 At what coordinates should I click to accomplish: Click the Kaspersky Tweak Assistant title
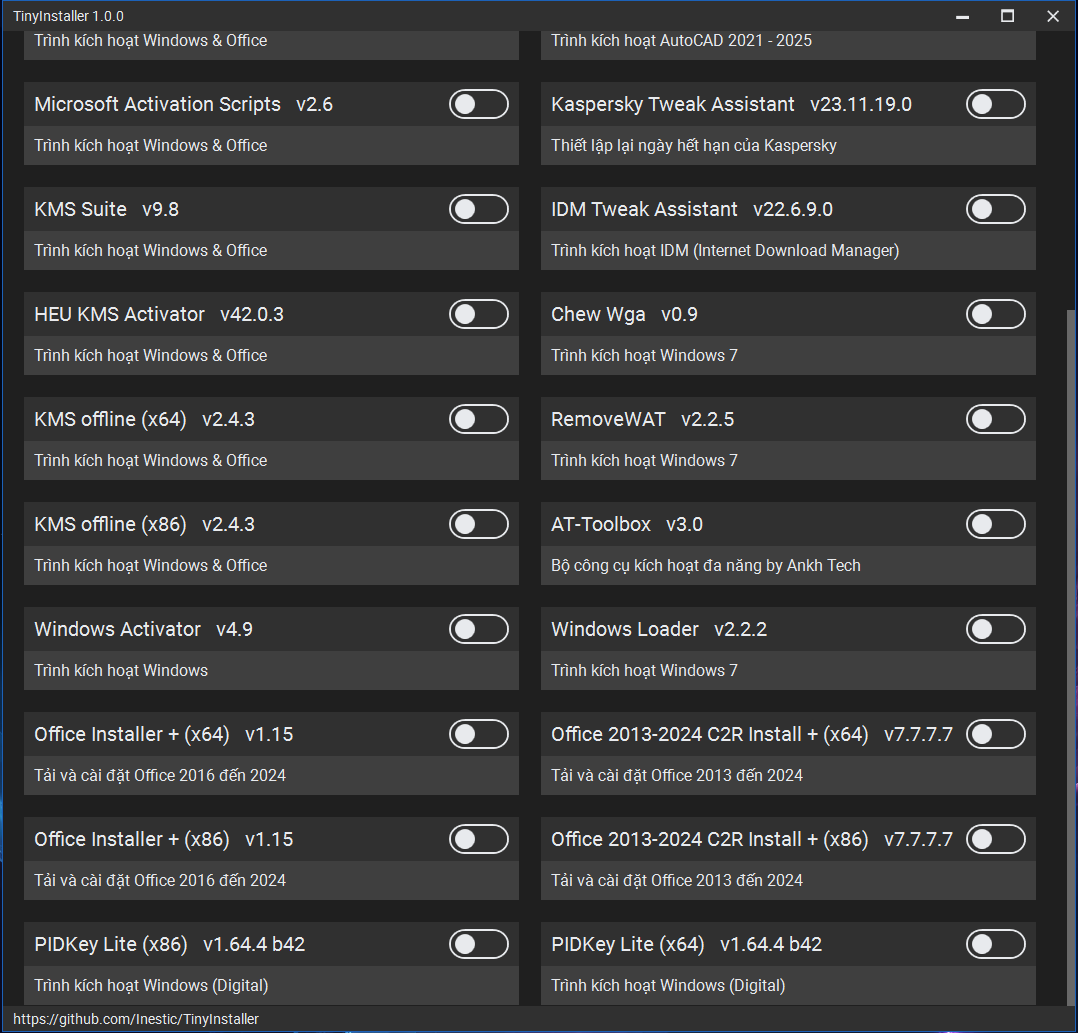(x=673, y=104)
